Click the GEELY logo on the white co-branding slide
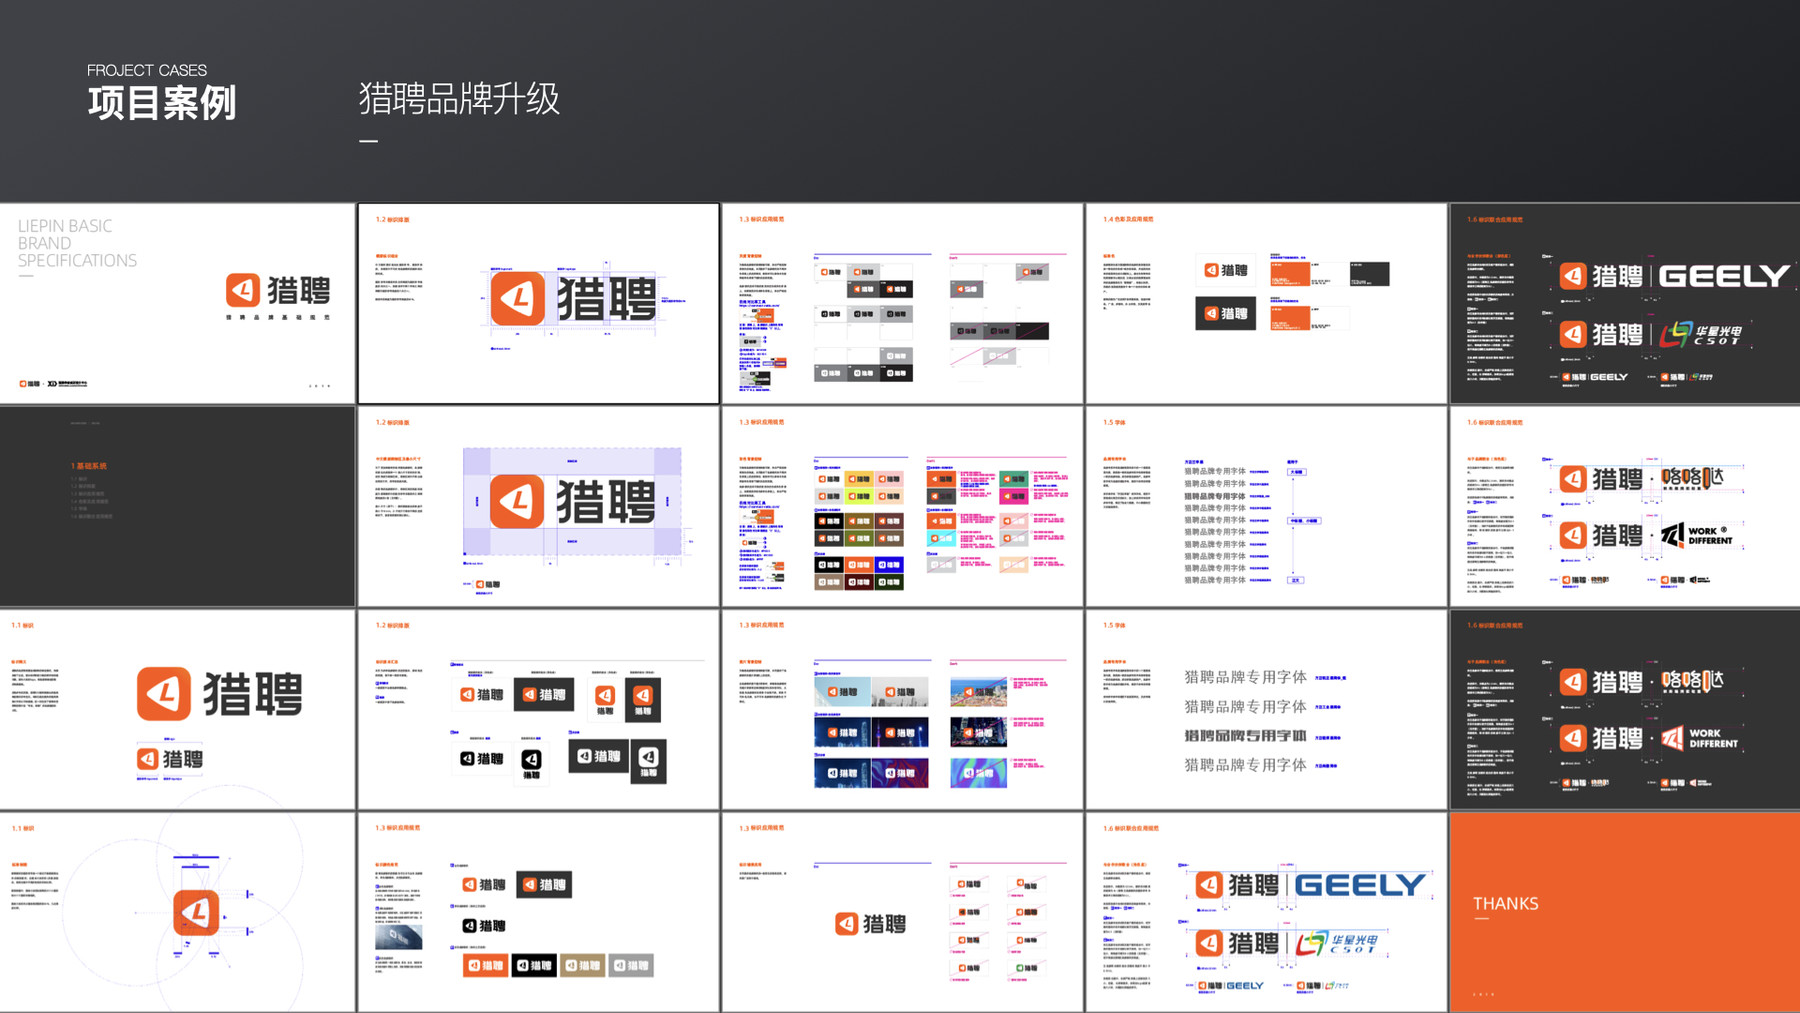The image size is (1800, 1013). pos(1360,885)
